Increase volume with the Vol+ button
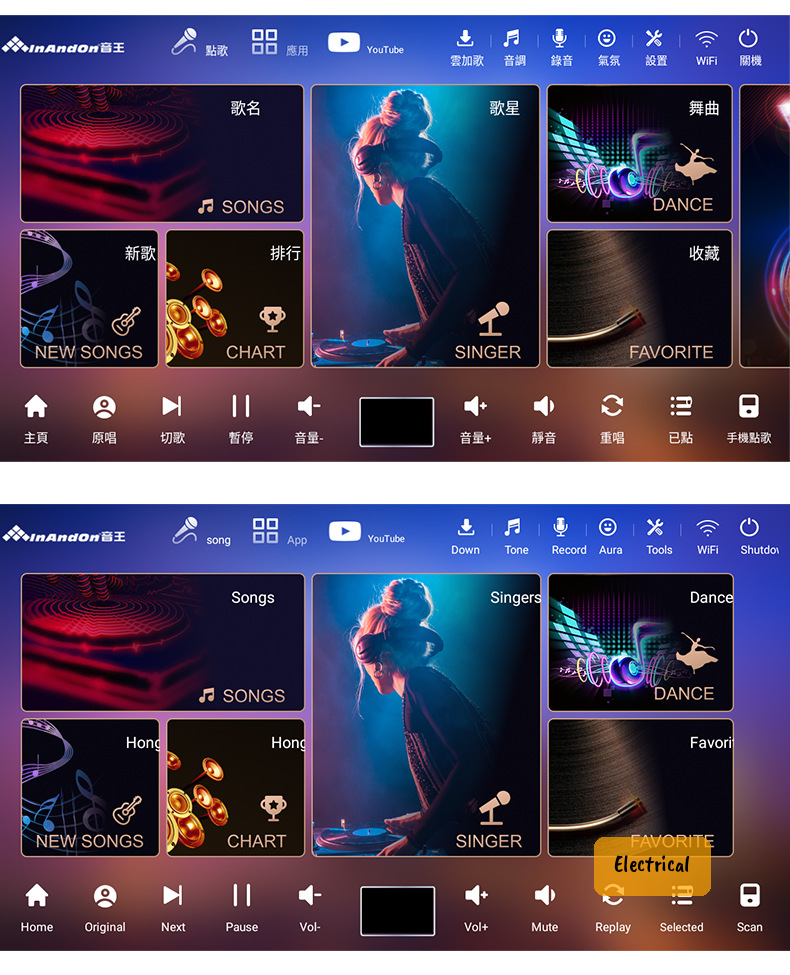Viewport: 790px width, 975px height. click(476, 895)
